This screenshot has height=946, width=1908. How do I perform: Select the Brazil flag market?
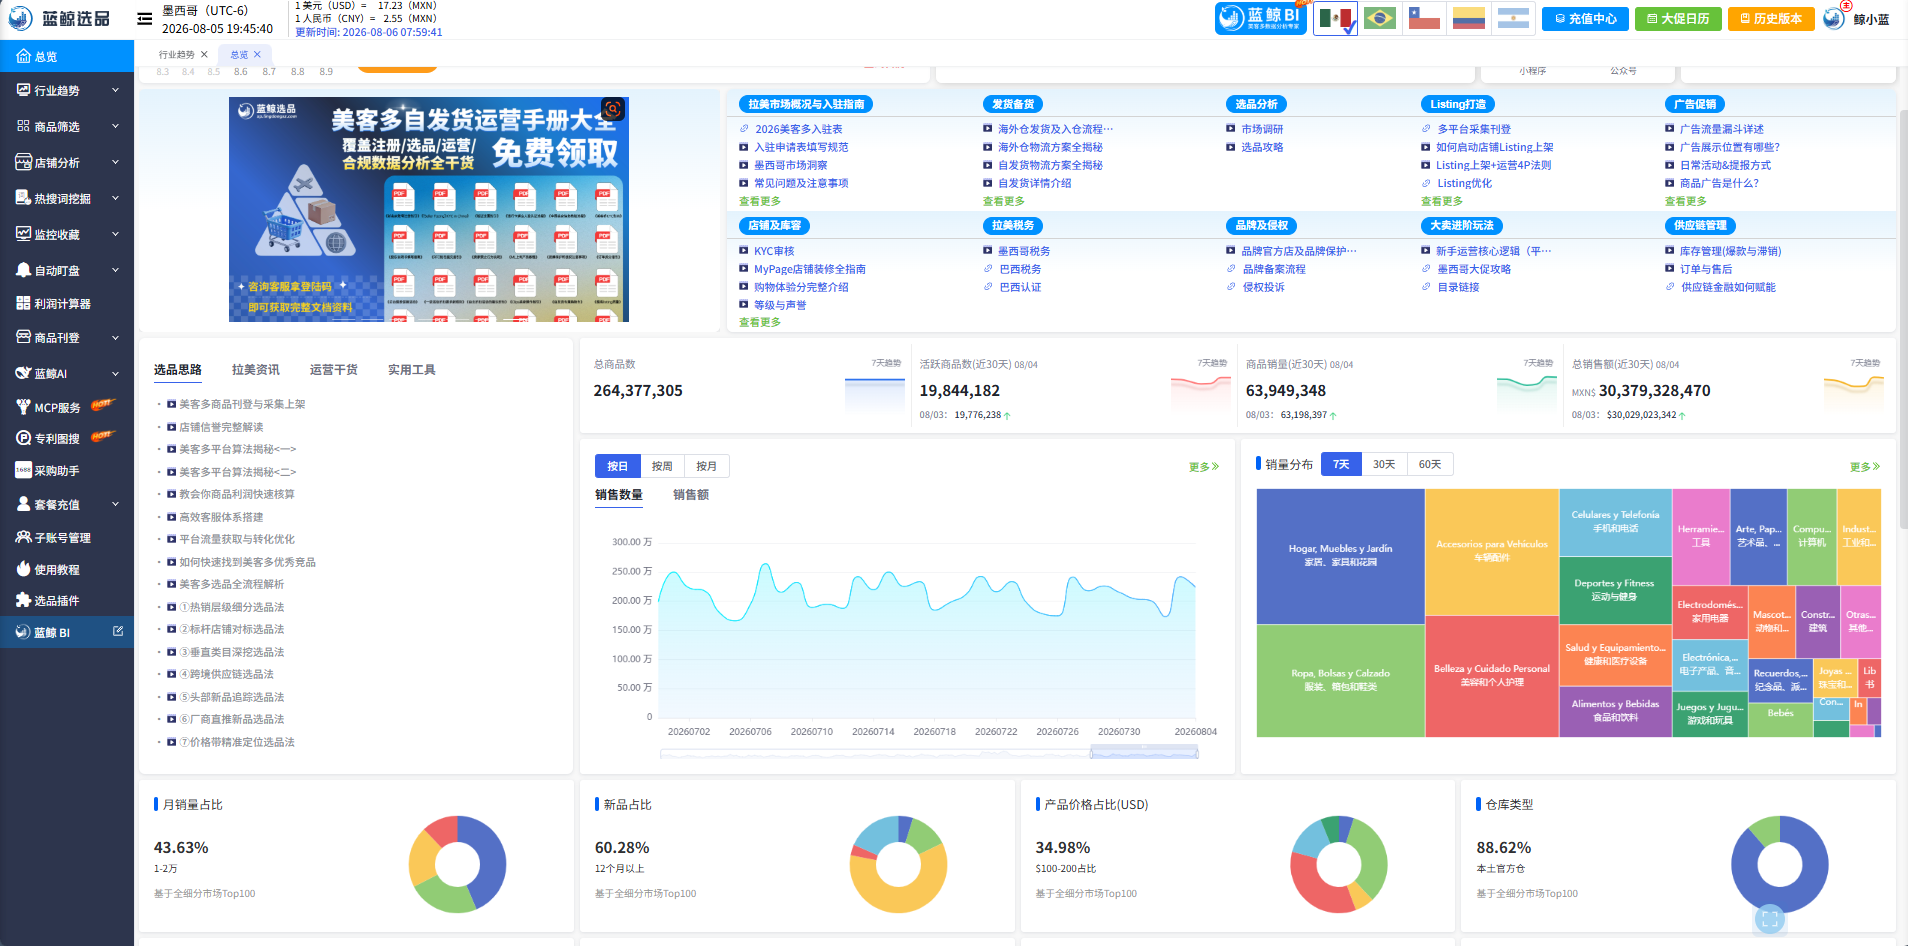pos(1380,18)
